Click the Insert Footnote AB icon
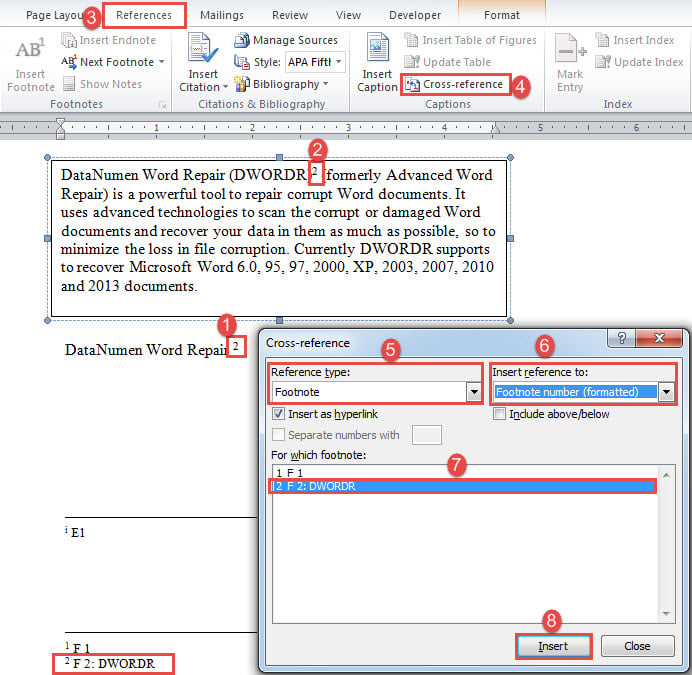 coord(30,49)
